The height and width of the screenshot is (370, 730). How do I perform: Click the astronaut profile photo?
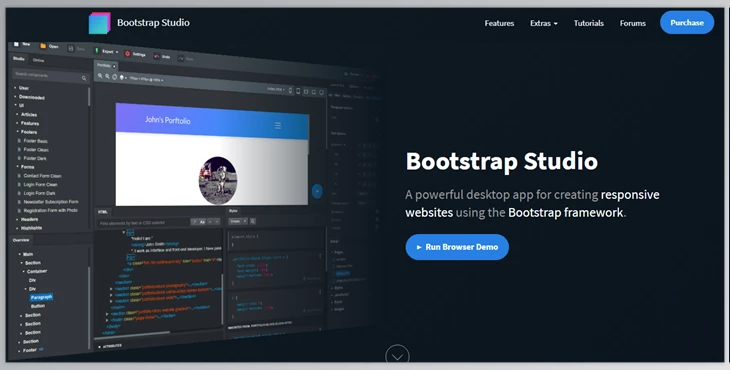click(x=217, y=181)
